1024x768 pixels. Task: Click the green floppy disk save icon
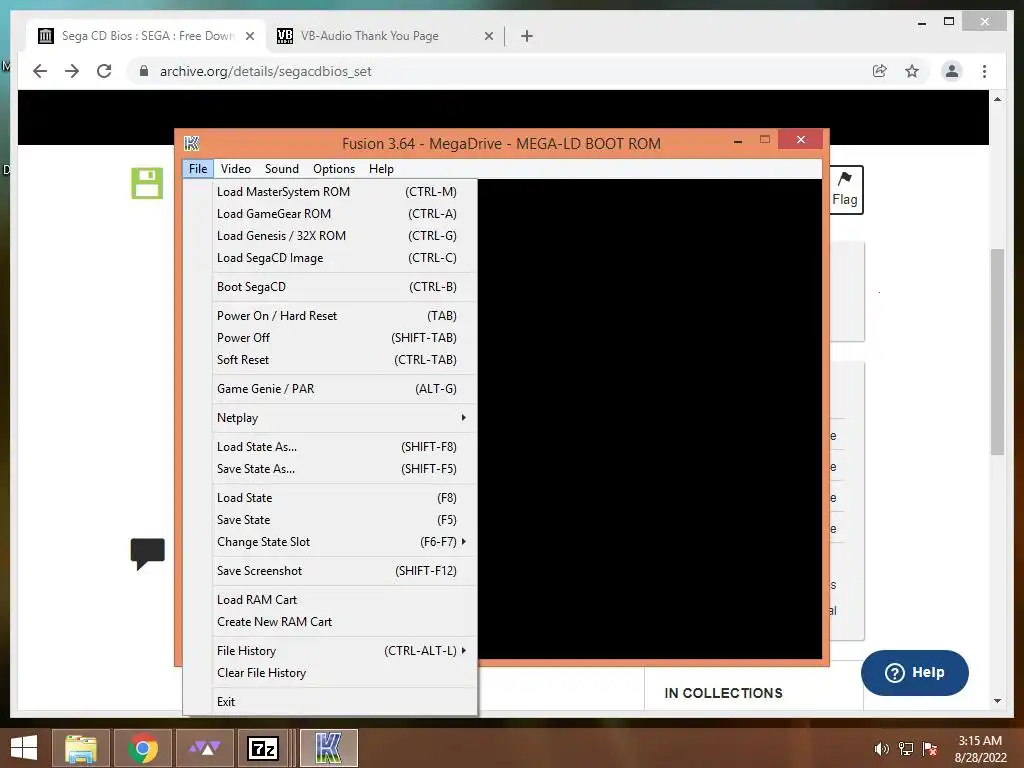click(147, 184)
